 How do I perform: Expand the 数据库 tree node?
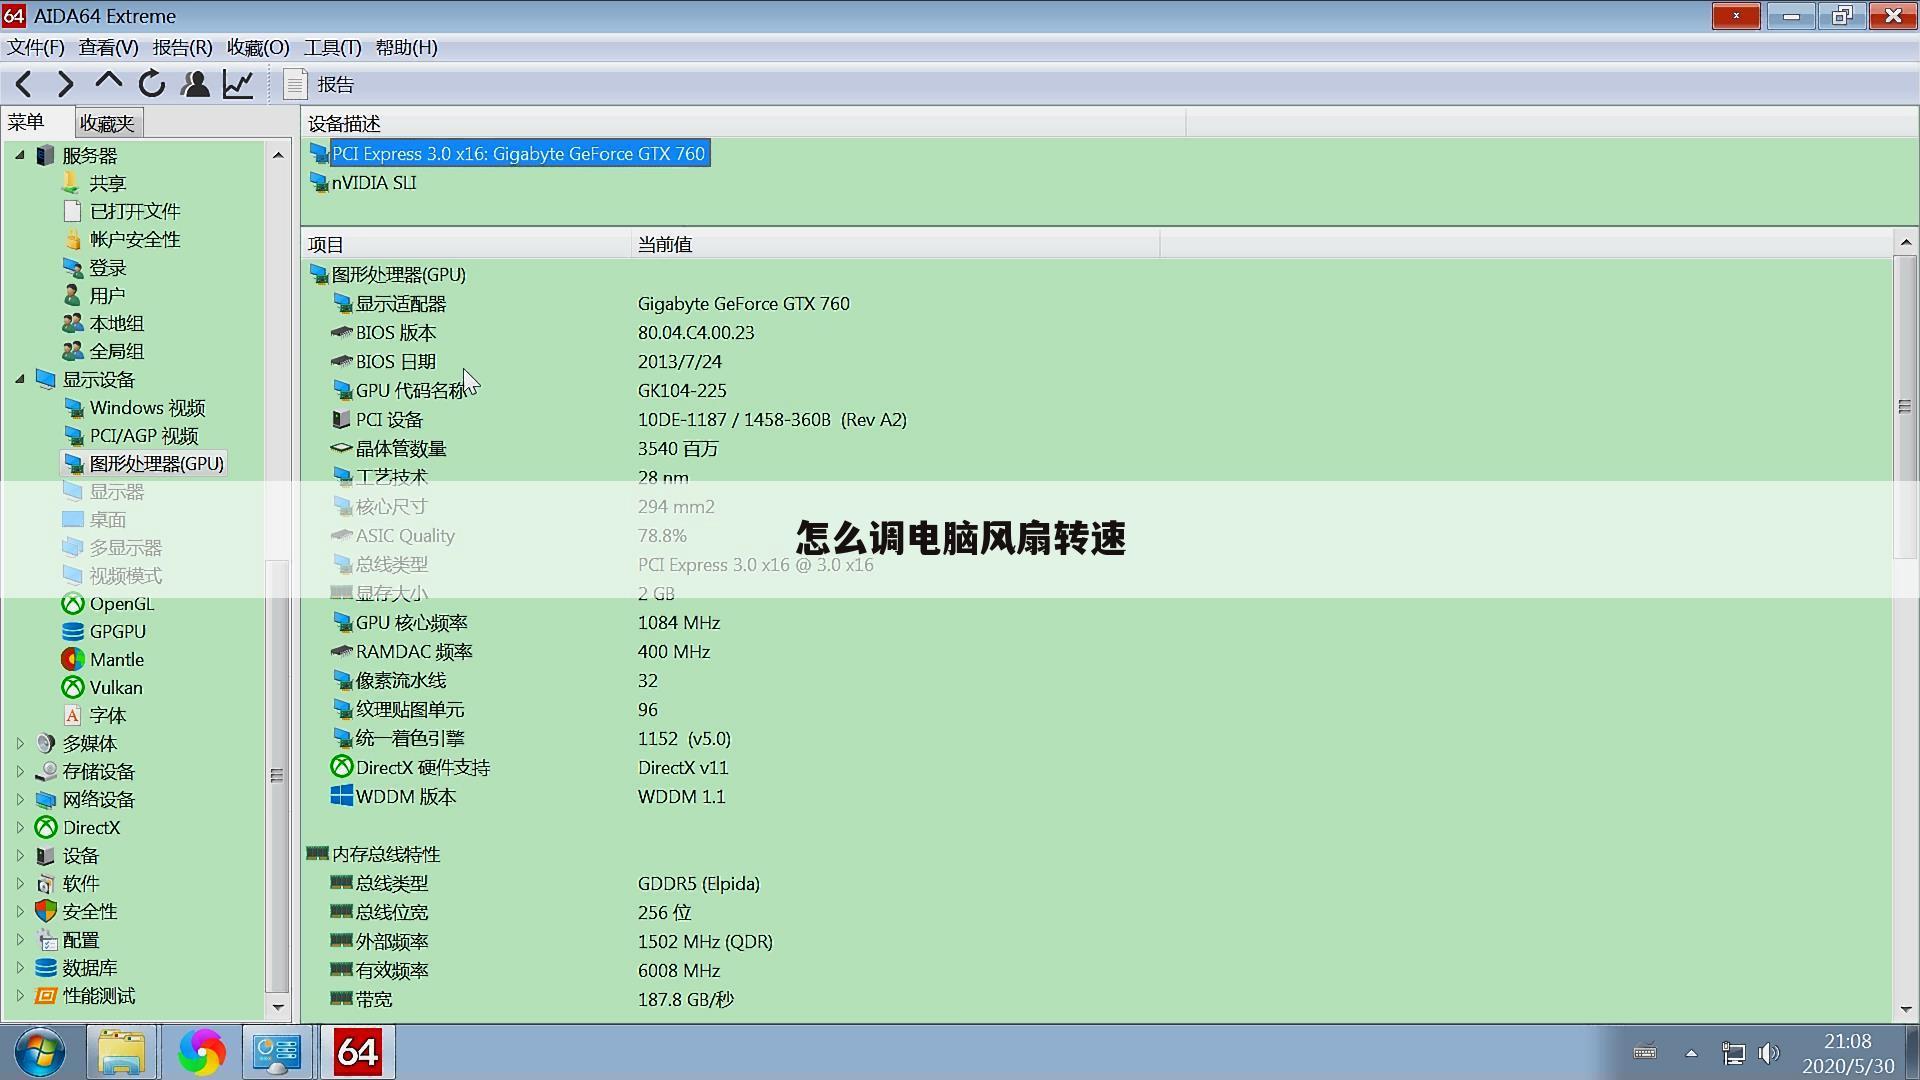(x=19, y=967)
